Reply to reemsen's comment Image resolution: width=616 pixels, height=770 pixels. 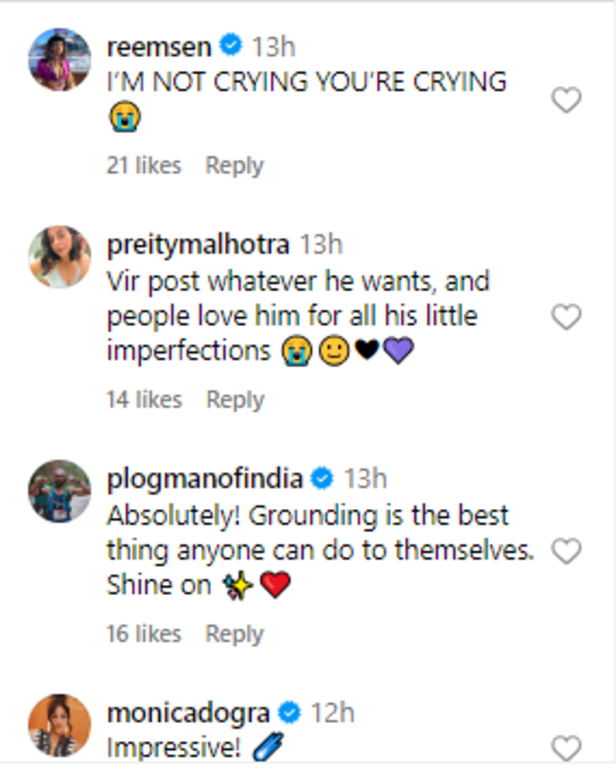click(234, 165)
